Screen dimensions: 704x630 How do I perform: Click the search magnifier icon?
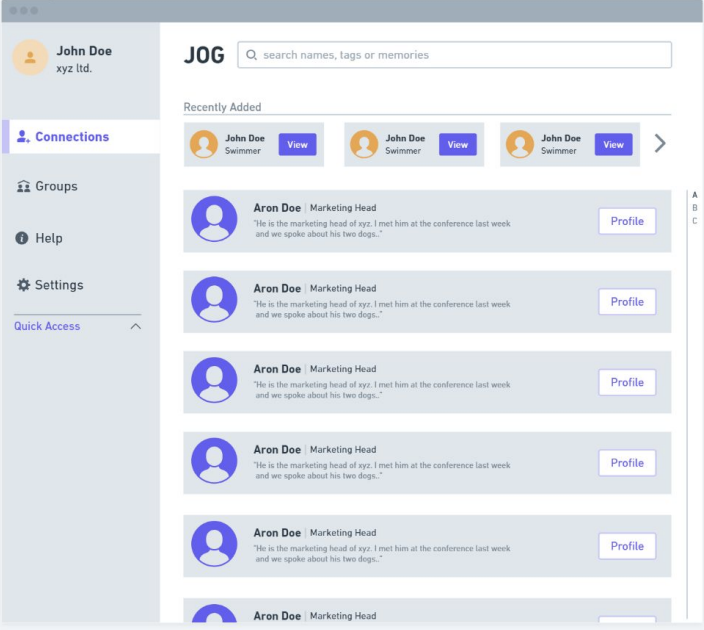coord(252,55)
